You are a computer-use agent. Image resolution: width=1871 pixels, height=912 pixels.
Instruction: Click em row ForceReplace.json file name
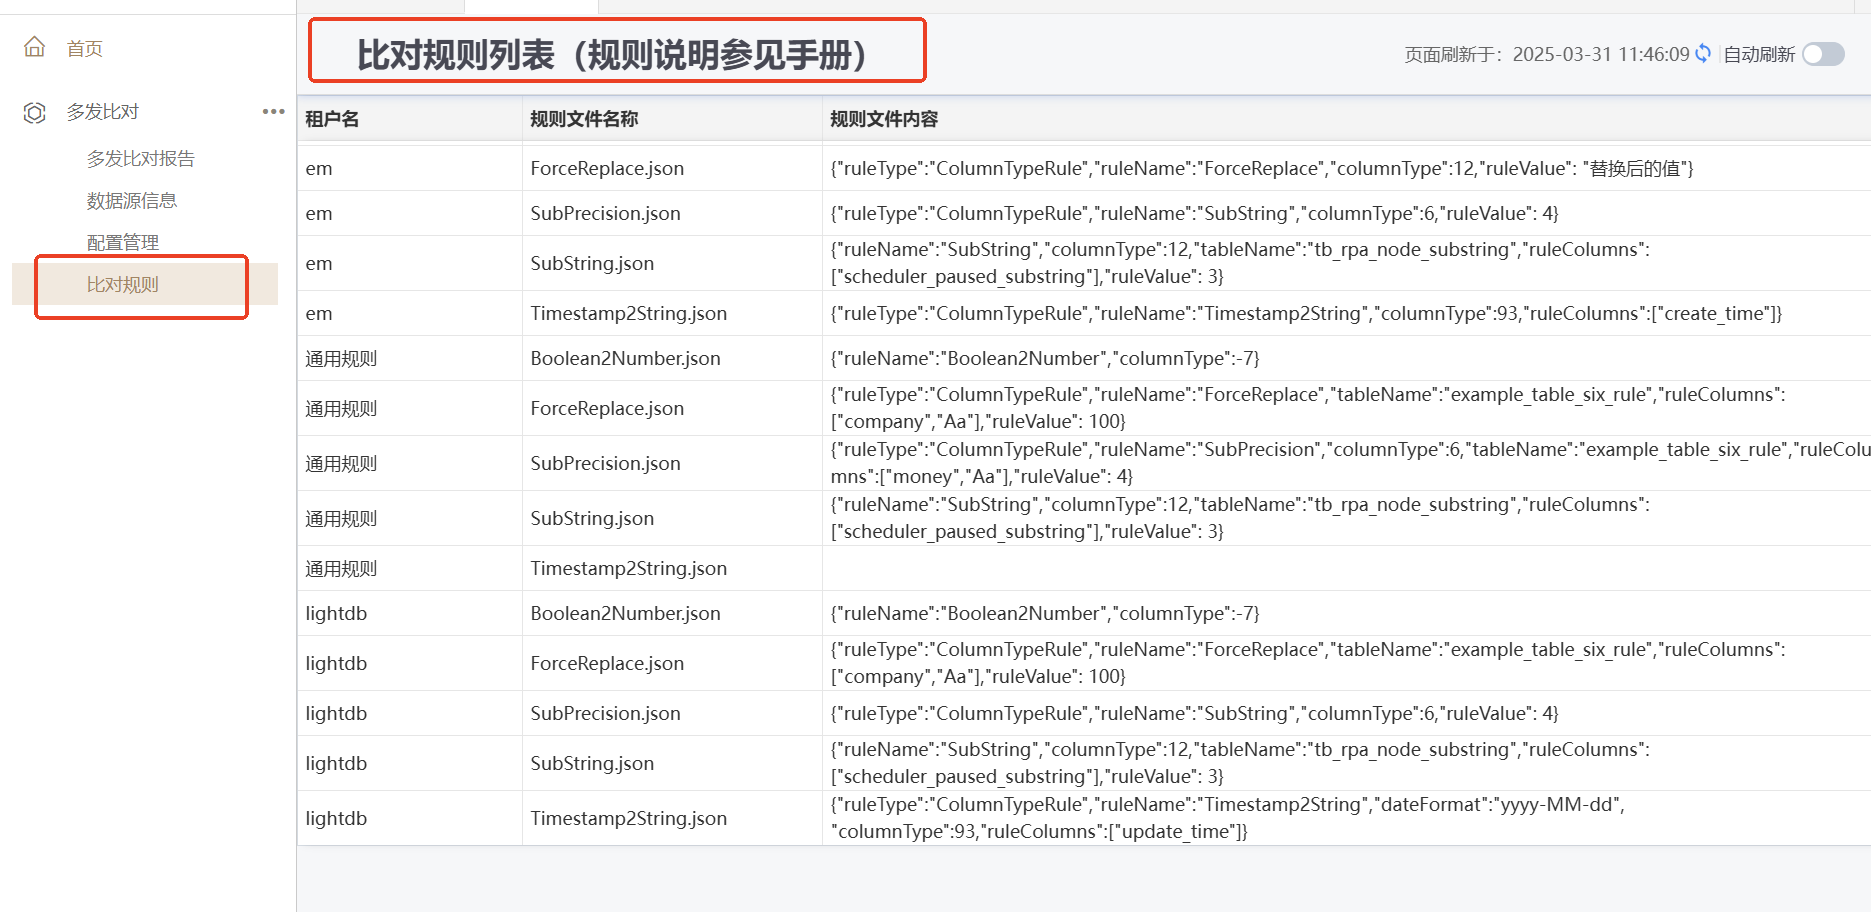pyautogui.click(x=607, y=168)
